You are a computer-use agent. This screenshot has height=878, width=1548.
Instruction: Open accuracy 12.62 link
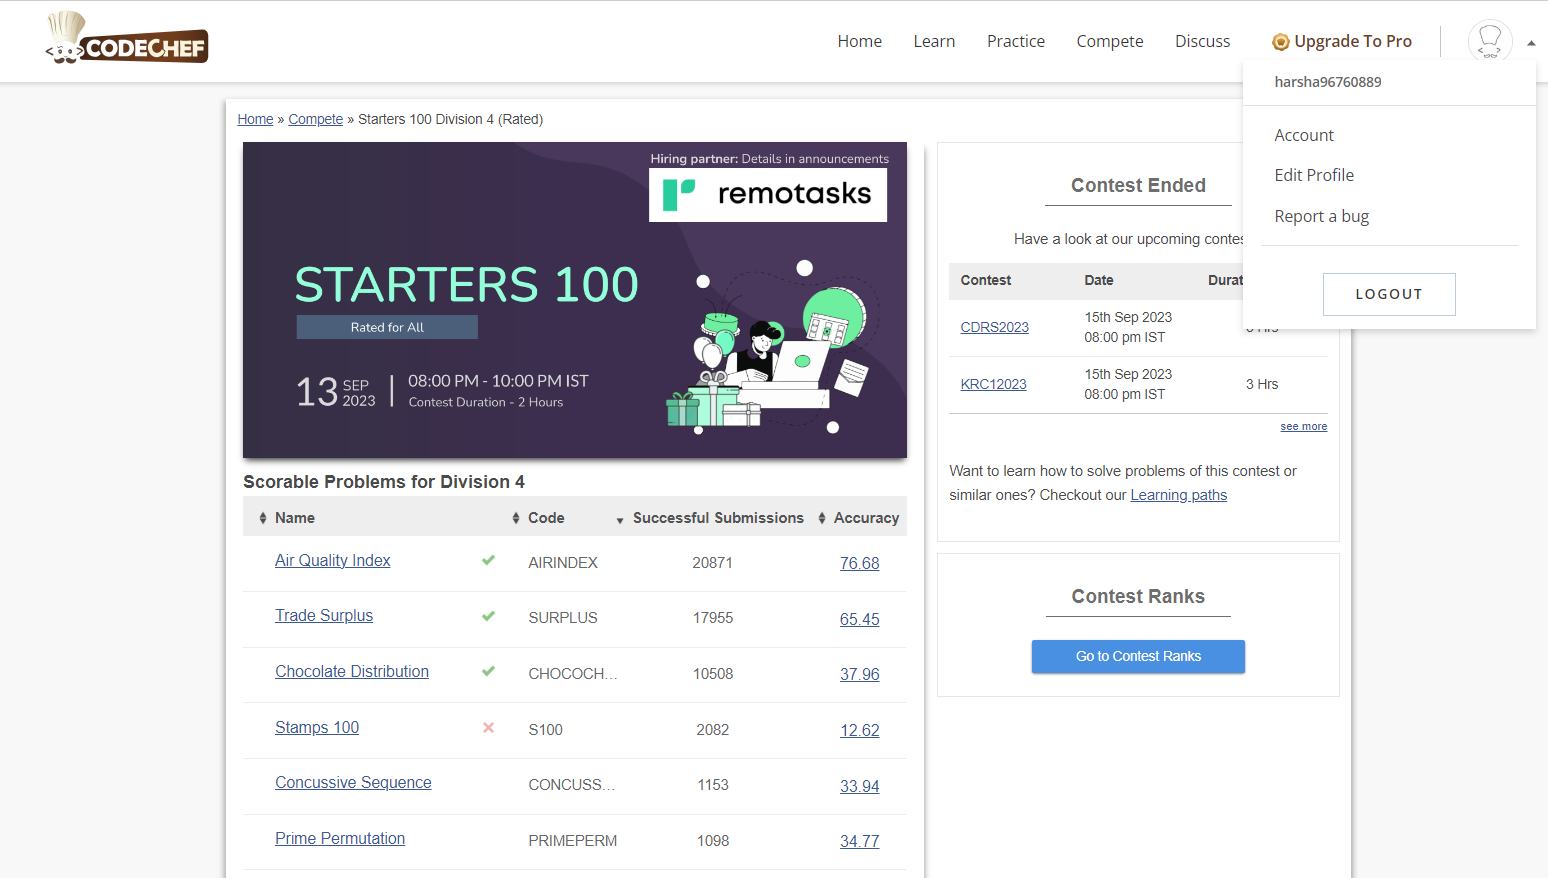[x=859, y=730]
